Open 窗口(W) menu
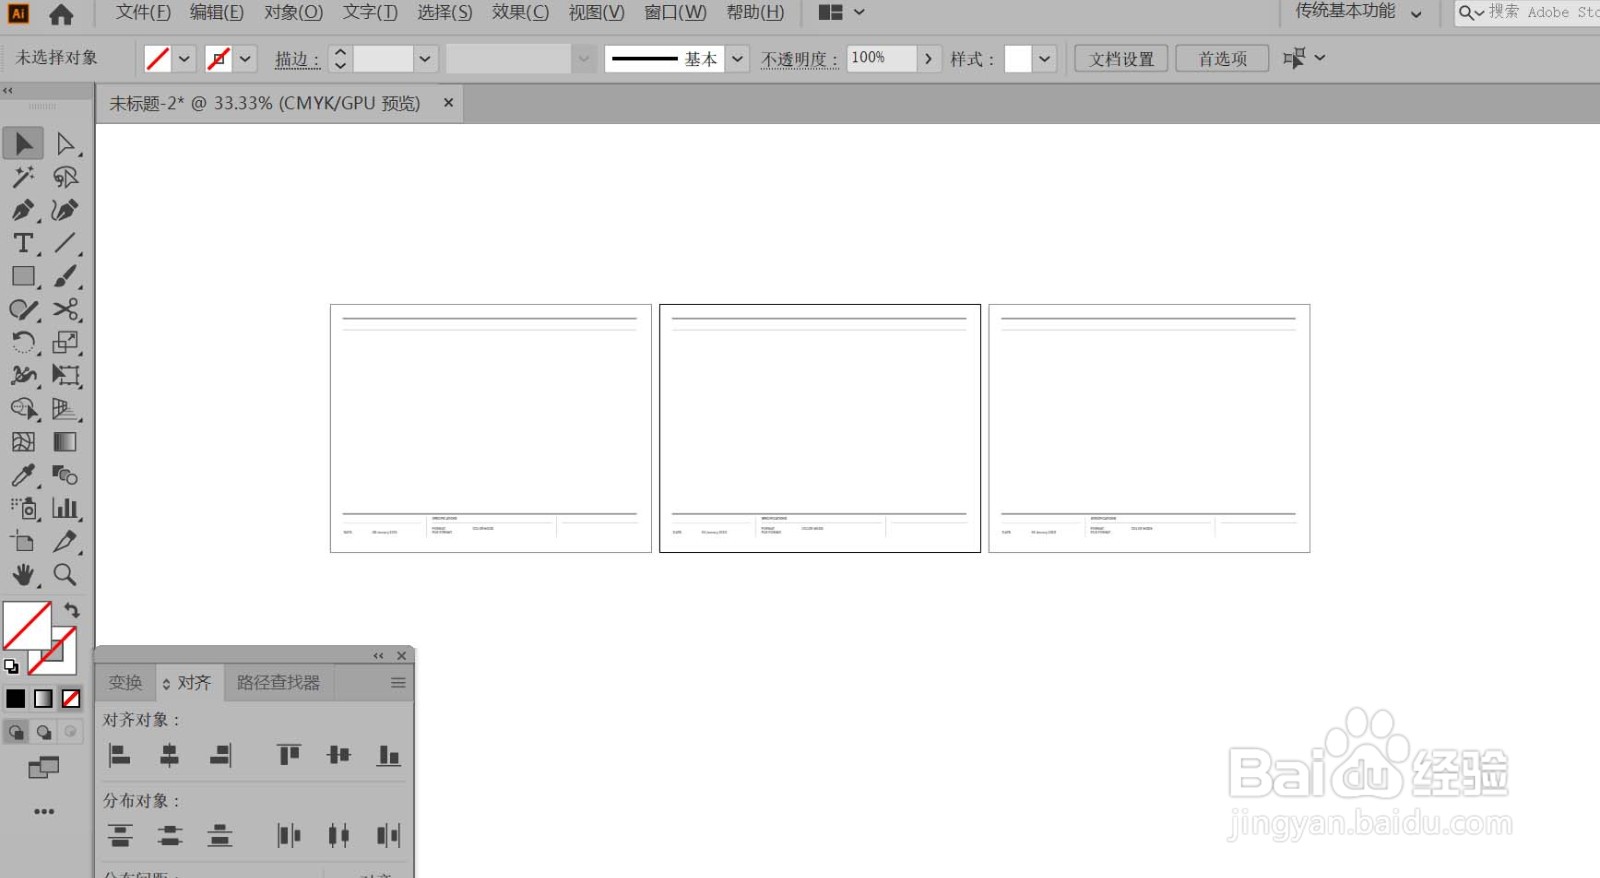The image size is (1600, 878). tap(675, 13)
